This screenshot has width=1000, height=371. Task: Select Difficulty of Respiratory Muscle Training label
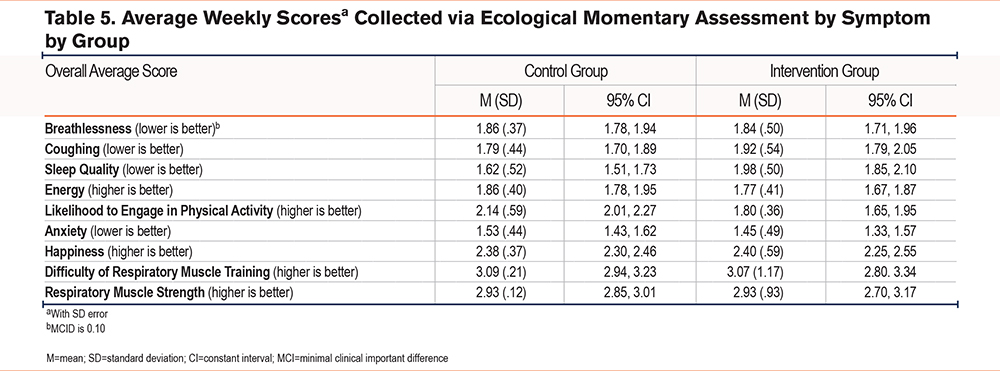coord(202,272)
